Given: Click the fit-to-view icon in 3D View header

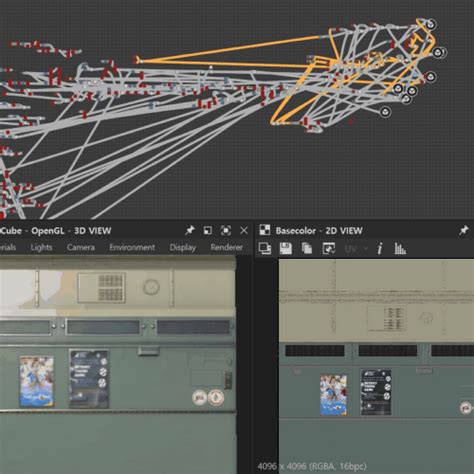Looking at the screenshot, I should (x=226, y=230).
